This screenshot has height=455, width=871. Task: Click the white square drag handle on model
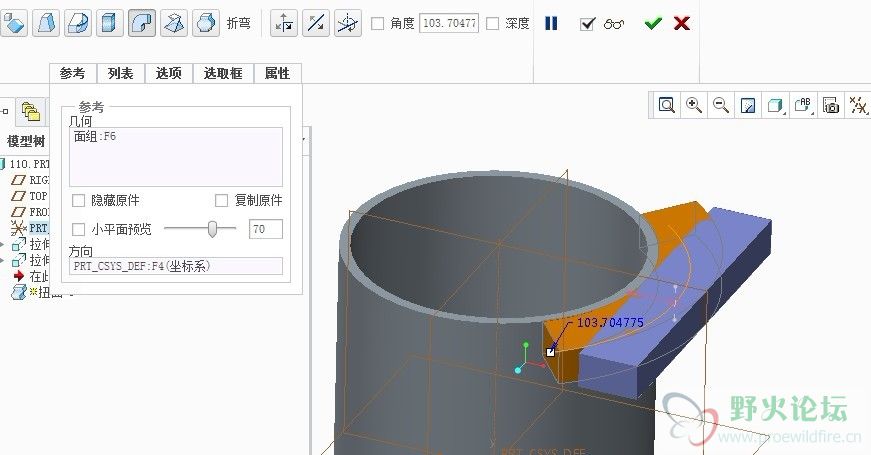coord(550,352)
